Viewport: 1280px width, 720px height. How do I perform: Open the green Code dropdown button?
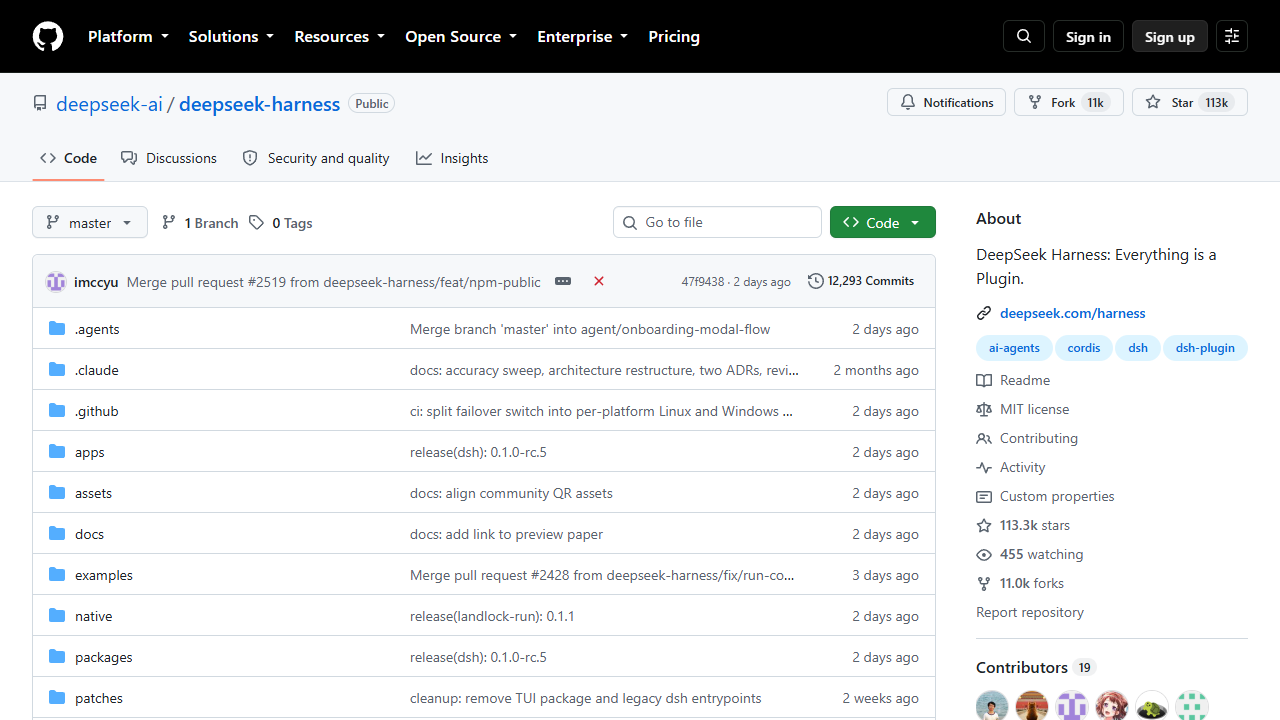point(883,222)
